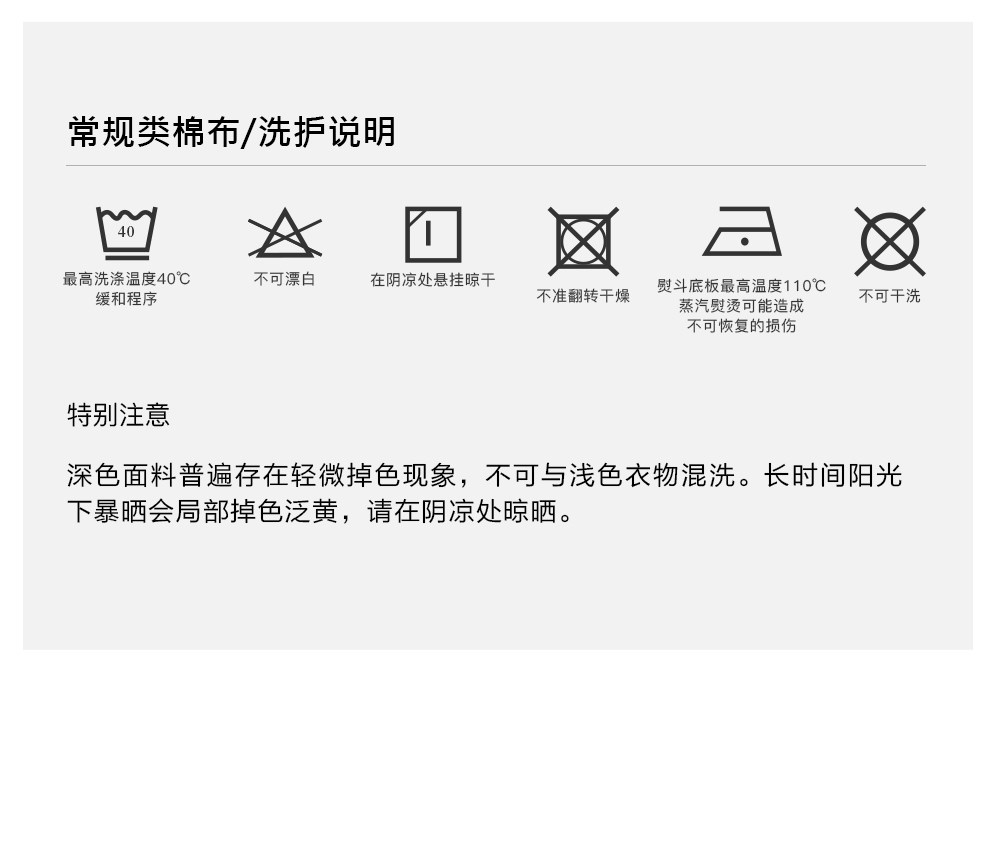Select the 不可漂白 caption text

(x=284, y=279)
